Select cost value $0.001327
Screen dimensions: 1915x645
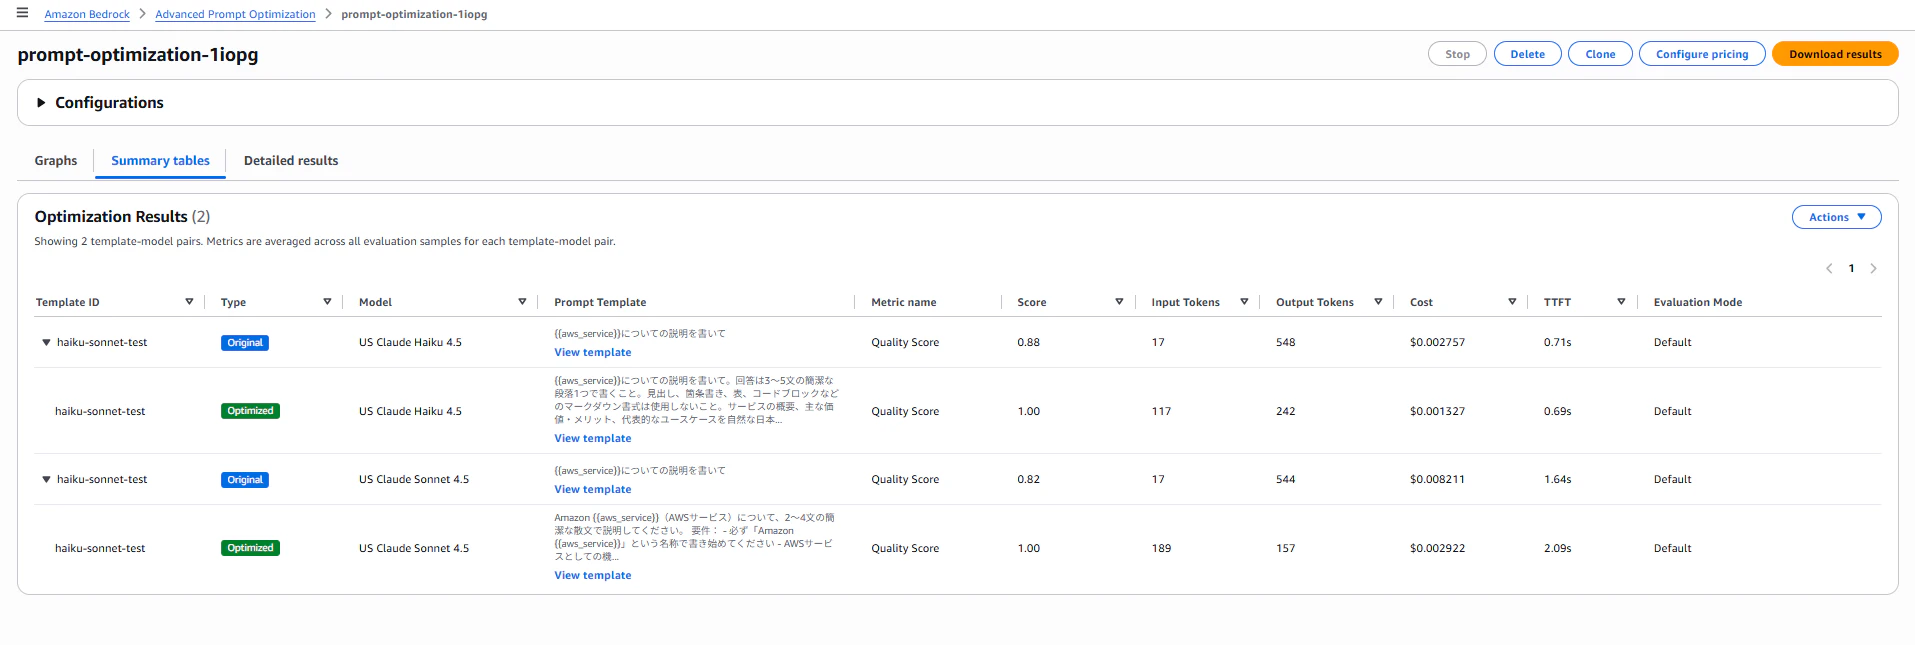point(1437,412)
